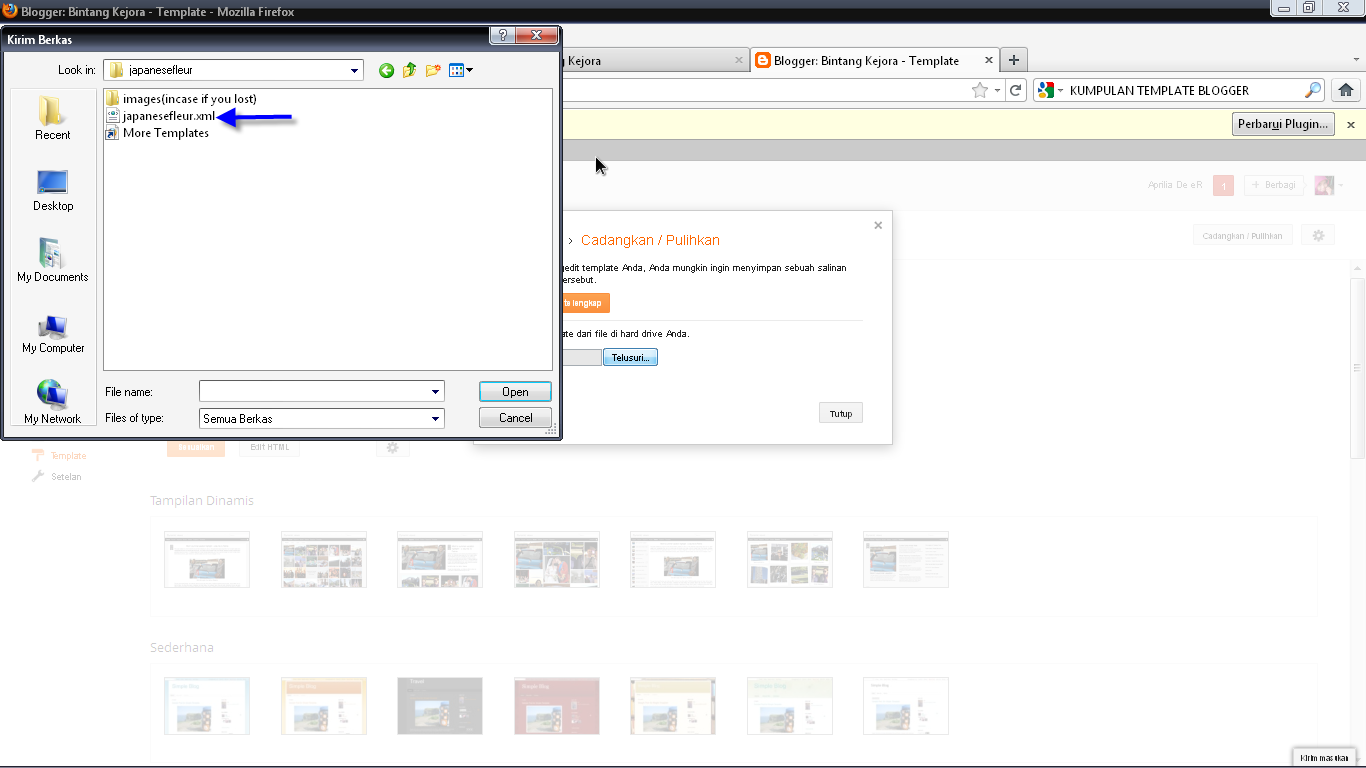Click the Tutup button in Blogger dialog

(840, 413)
